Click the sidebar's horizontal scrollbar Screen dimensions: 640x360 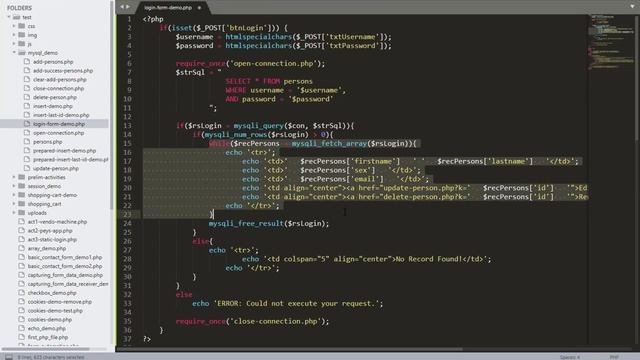click(45, 349)
